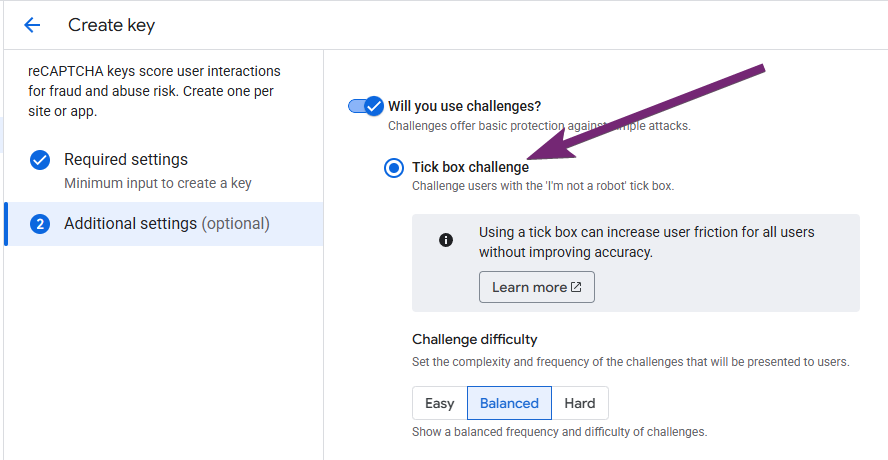Click the 'Tick box challenge' label text
Image resolution: width=888 pixels, height=460 pixels.
click(470, 167)
